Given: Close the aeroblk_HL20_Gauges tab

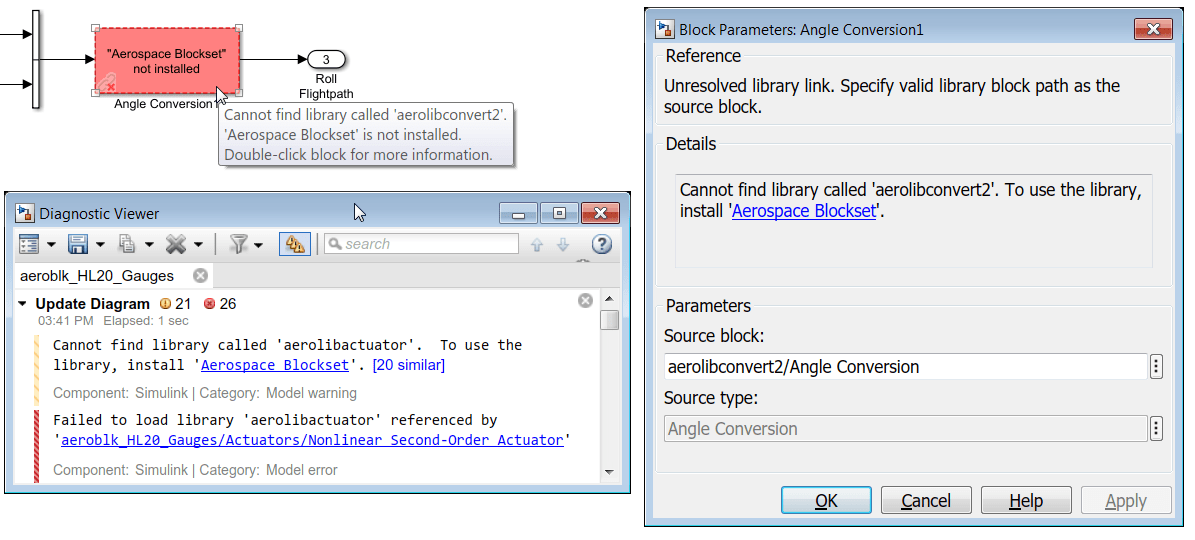Looking at the screenshot, I should [200, 275].
